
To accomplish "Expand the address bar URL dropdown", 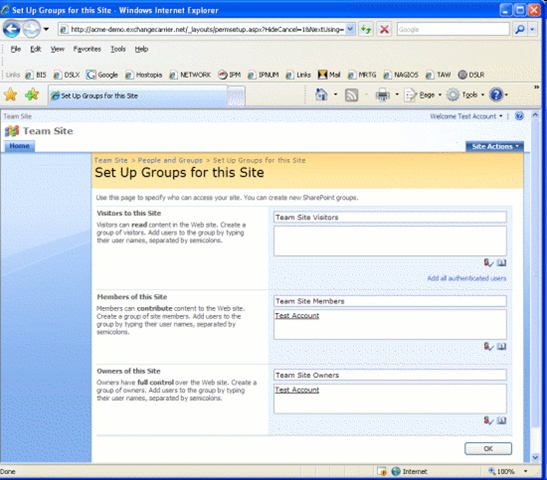I will click(x=351, y=29).
